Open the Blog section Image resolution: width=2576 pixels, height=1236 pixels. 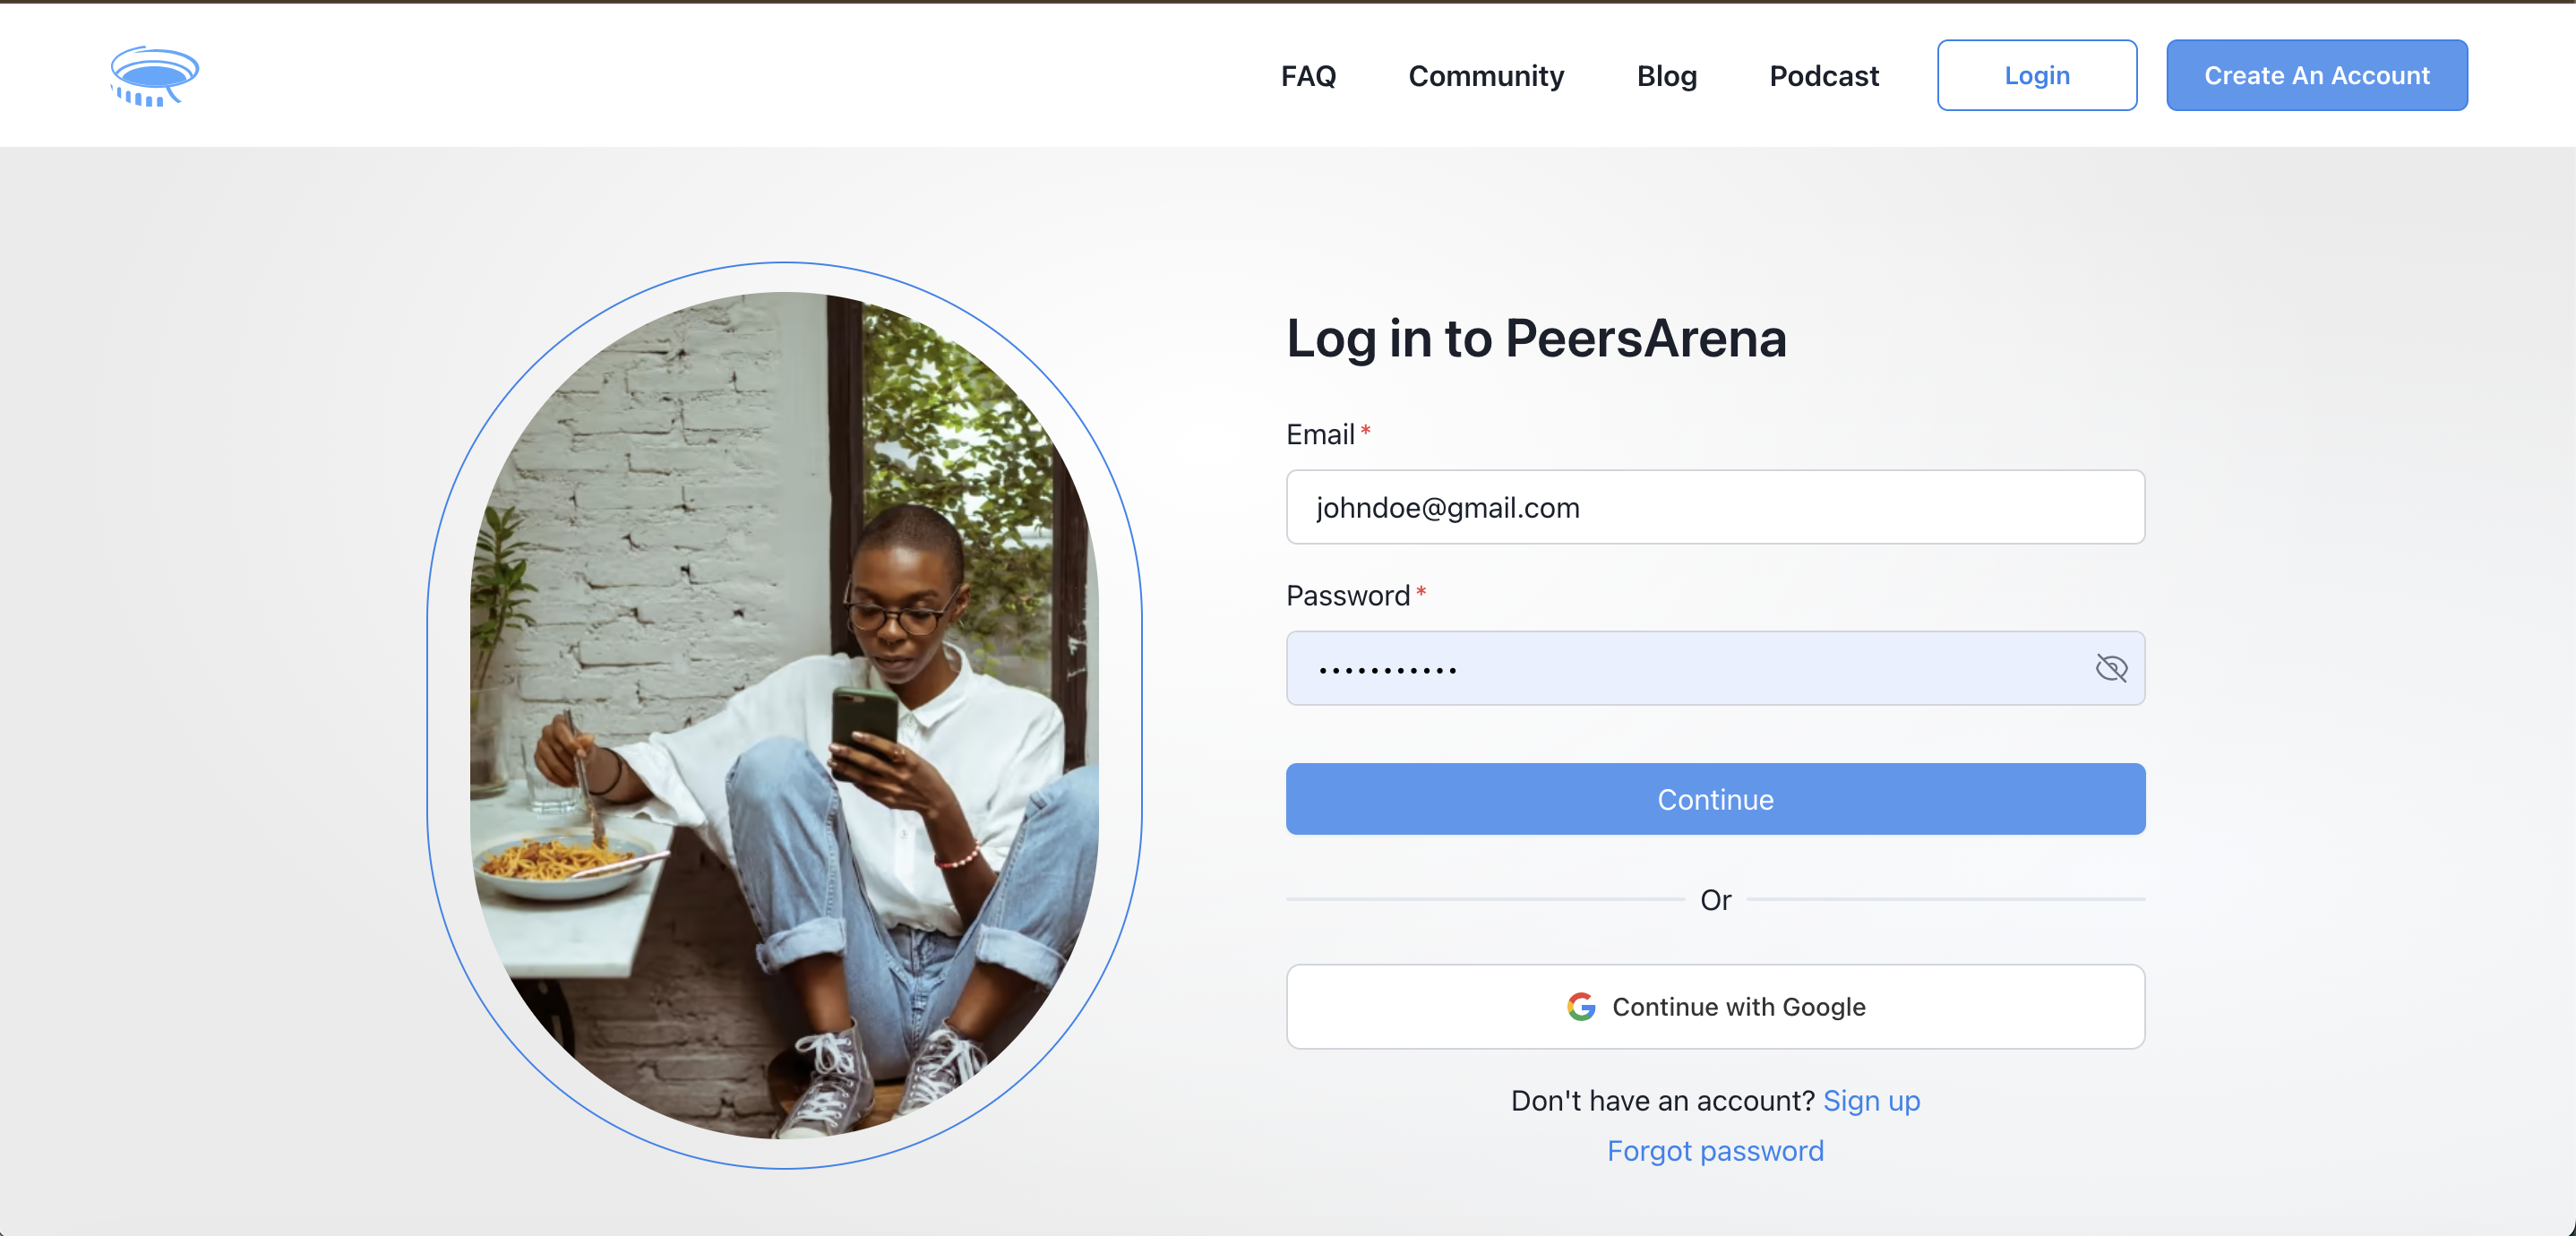[1666, 76]
